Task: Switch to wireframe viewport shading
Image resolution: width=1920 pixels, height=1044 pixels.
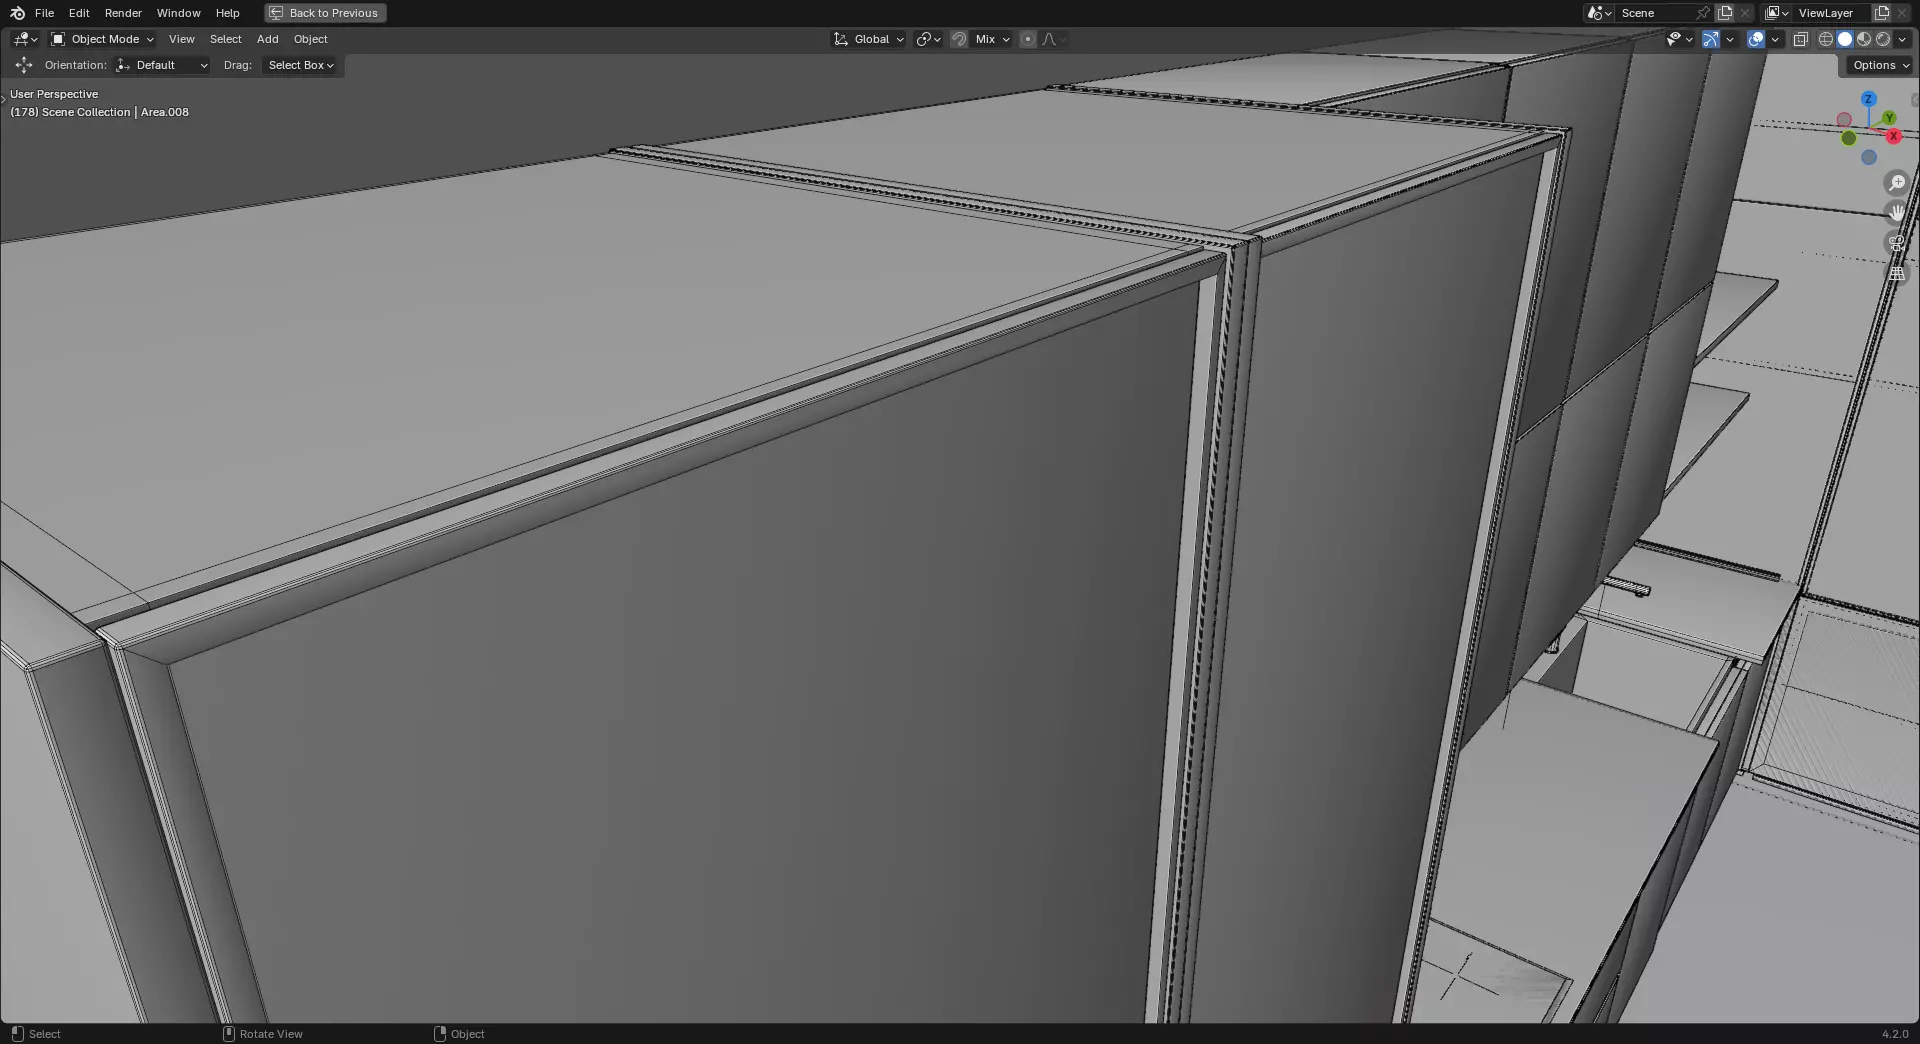Action: tap(1826, 39)
